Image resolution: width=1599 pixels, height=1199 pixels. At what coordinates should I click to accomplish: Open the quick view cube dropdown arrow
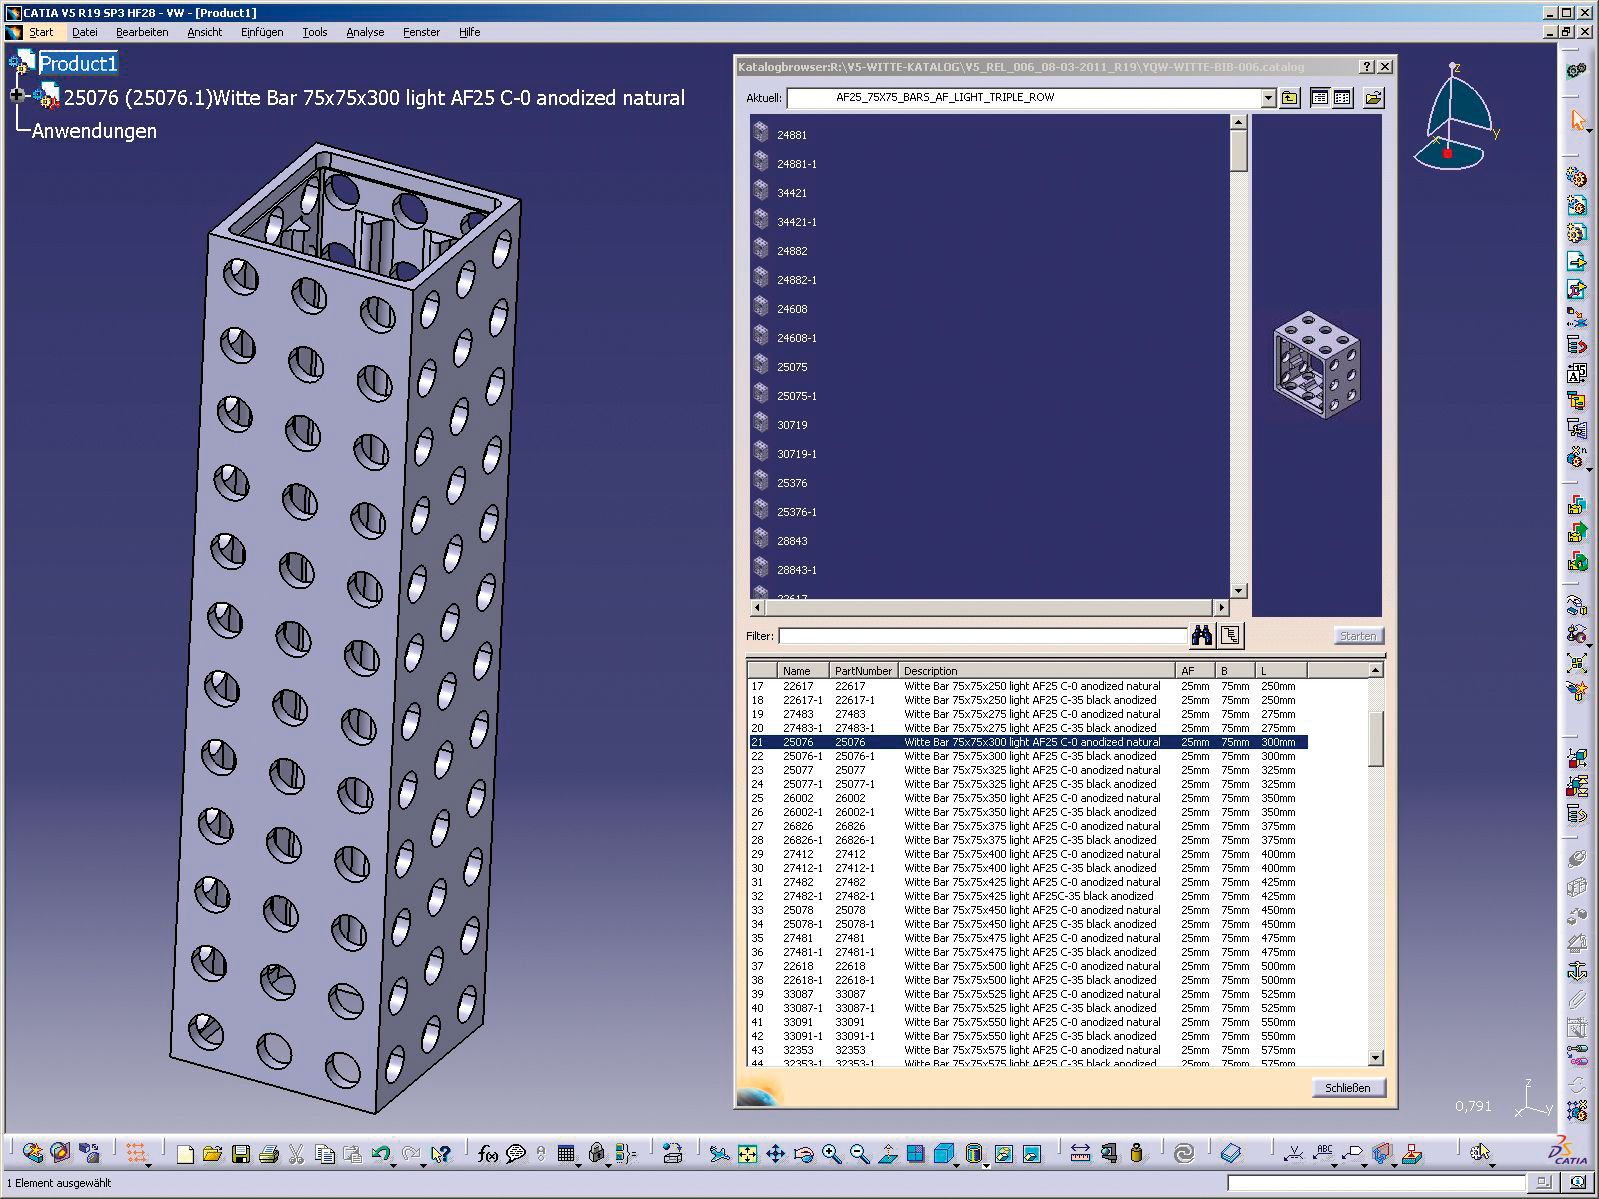tap(956, 1164)
